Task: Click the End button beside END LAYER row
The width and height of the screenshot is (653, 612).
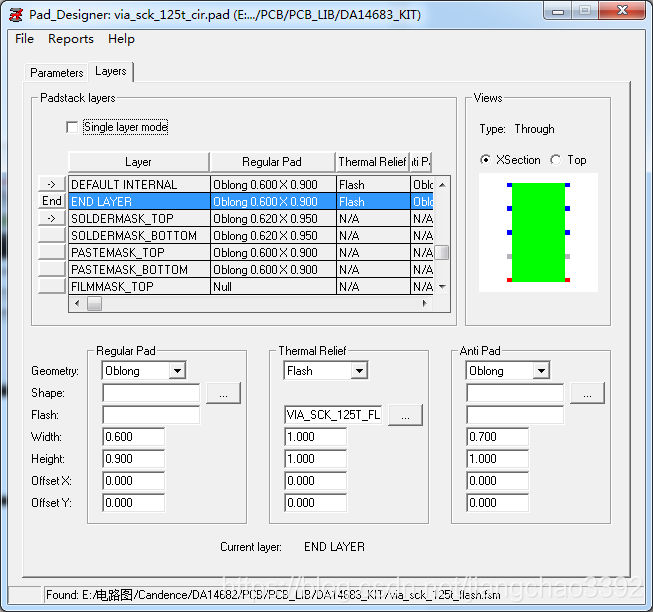Action: click(x=51, y=201)
